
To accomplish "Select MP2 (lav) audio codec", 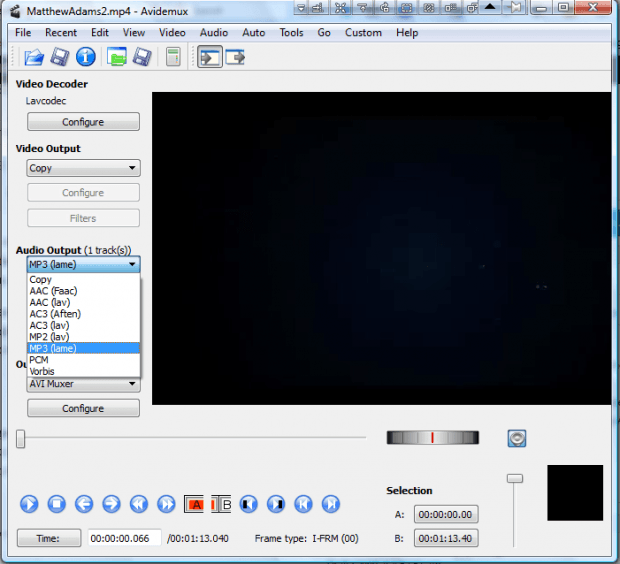I will click(x=83, y=337).
